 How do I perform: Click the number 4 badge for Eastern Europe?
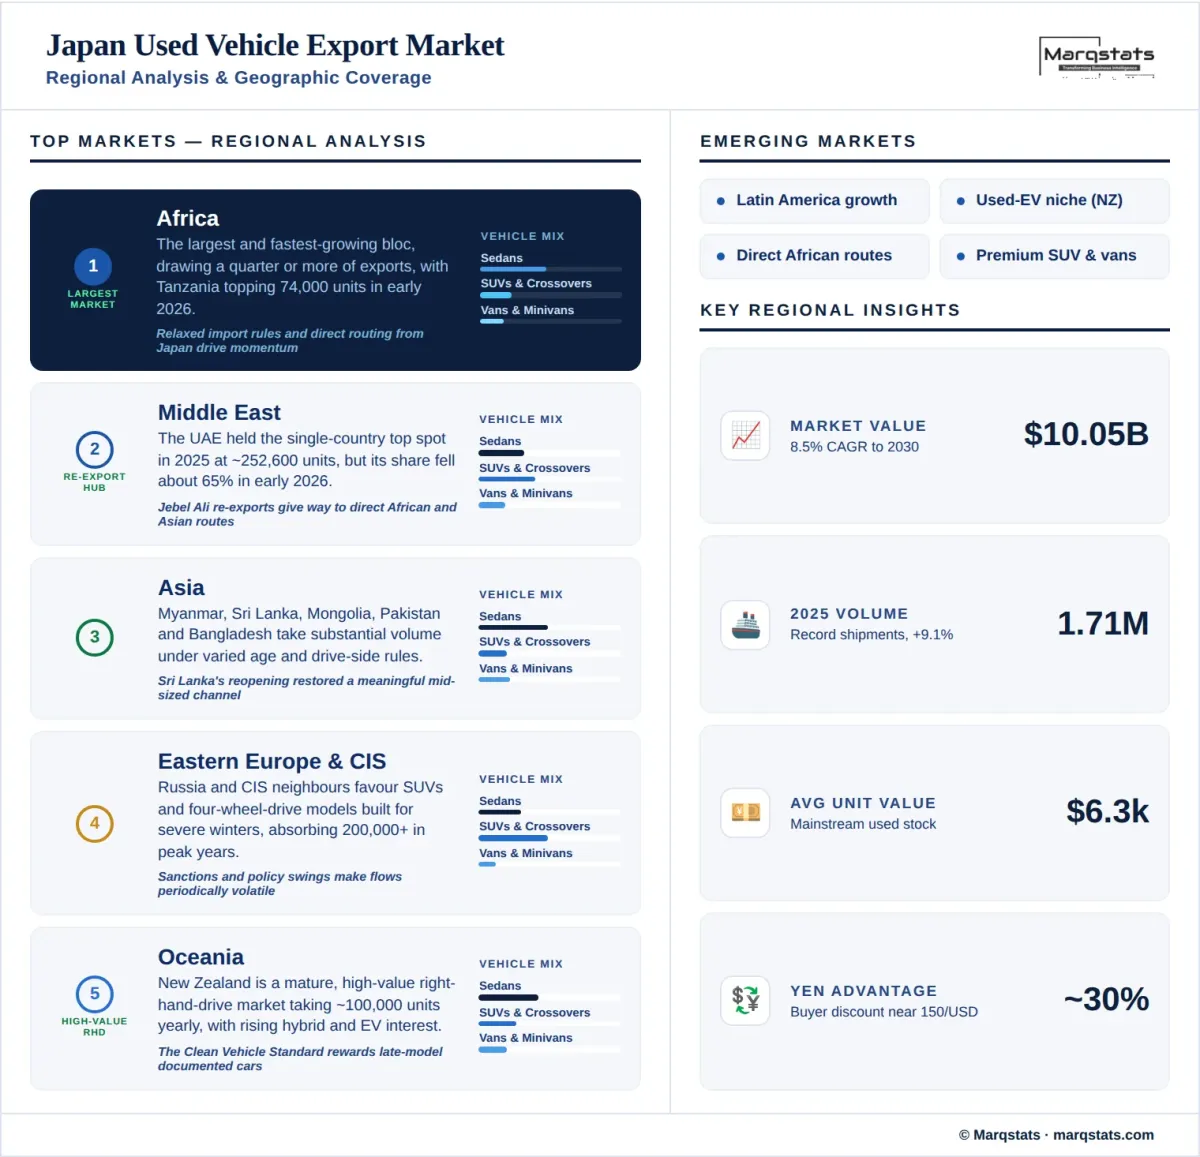click(94, 823)
